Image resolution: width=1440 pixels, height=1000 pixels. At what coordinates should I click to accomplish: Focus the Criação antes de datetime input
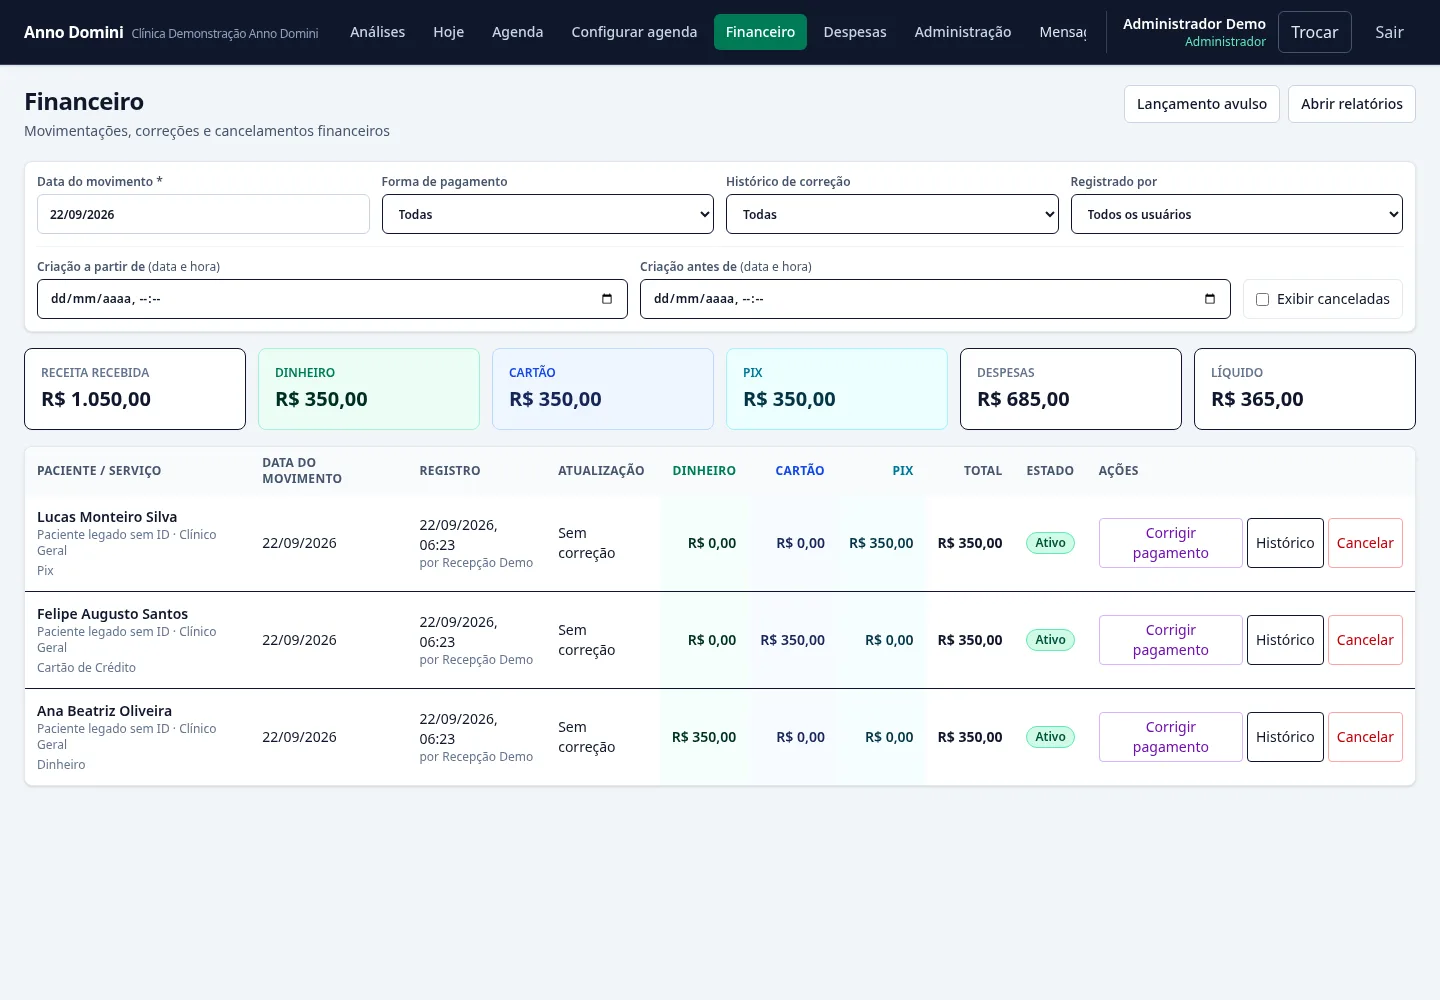pos(935,299)
